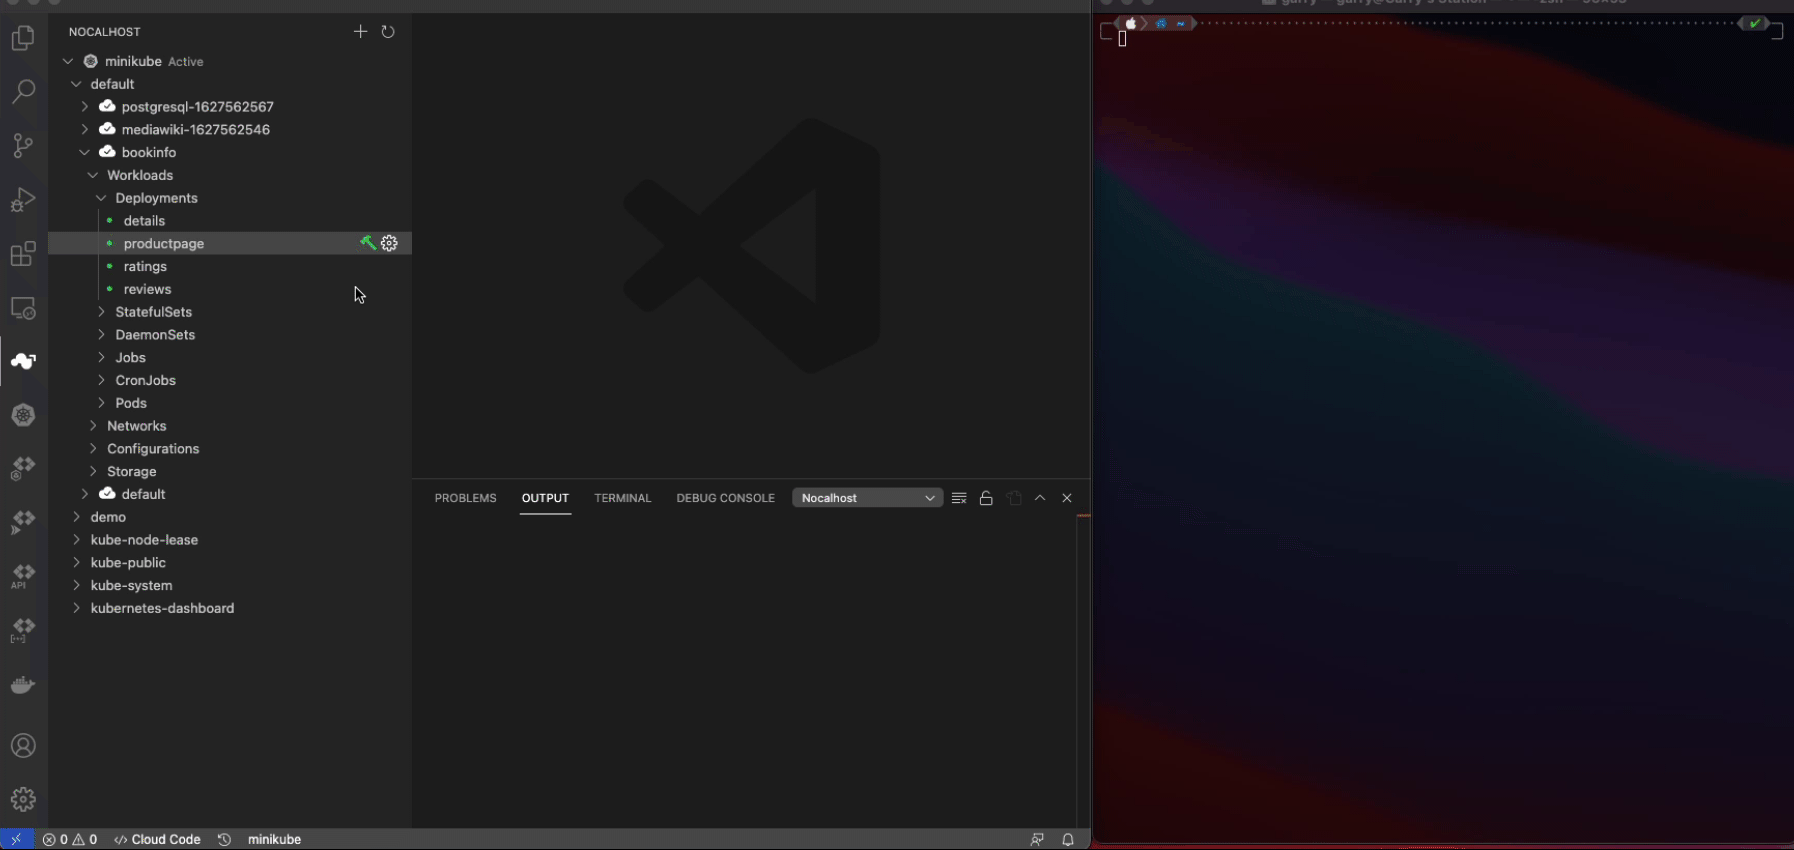Refresh the Nocalhost tree
Screen dimensions: 1794x850
388,31
